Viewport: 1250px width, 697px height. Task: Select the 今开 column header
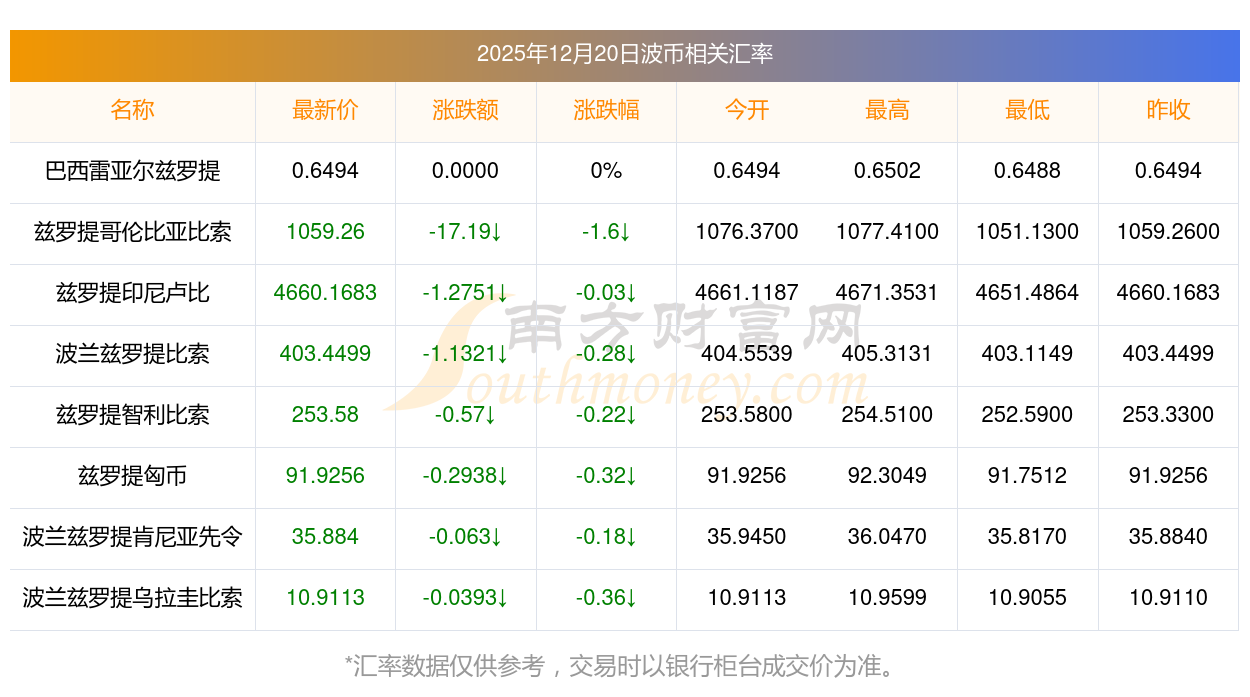pos(747,110)
